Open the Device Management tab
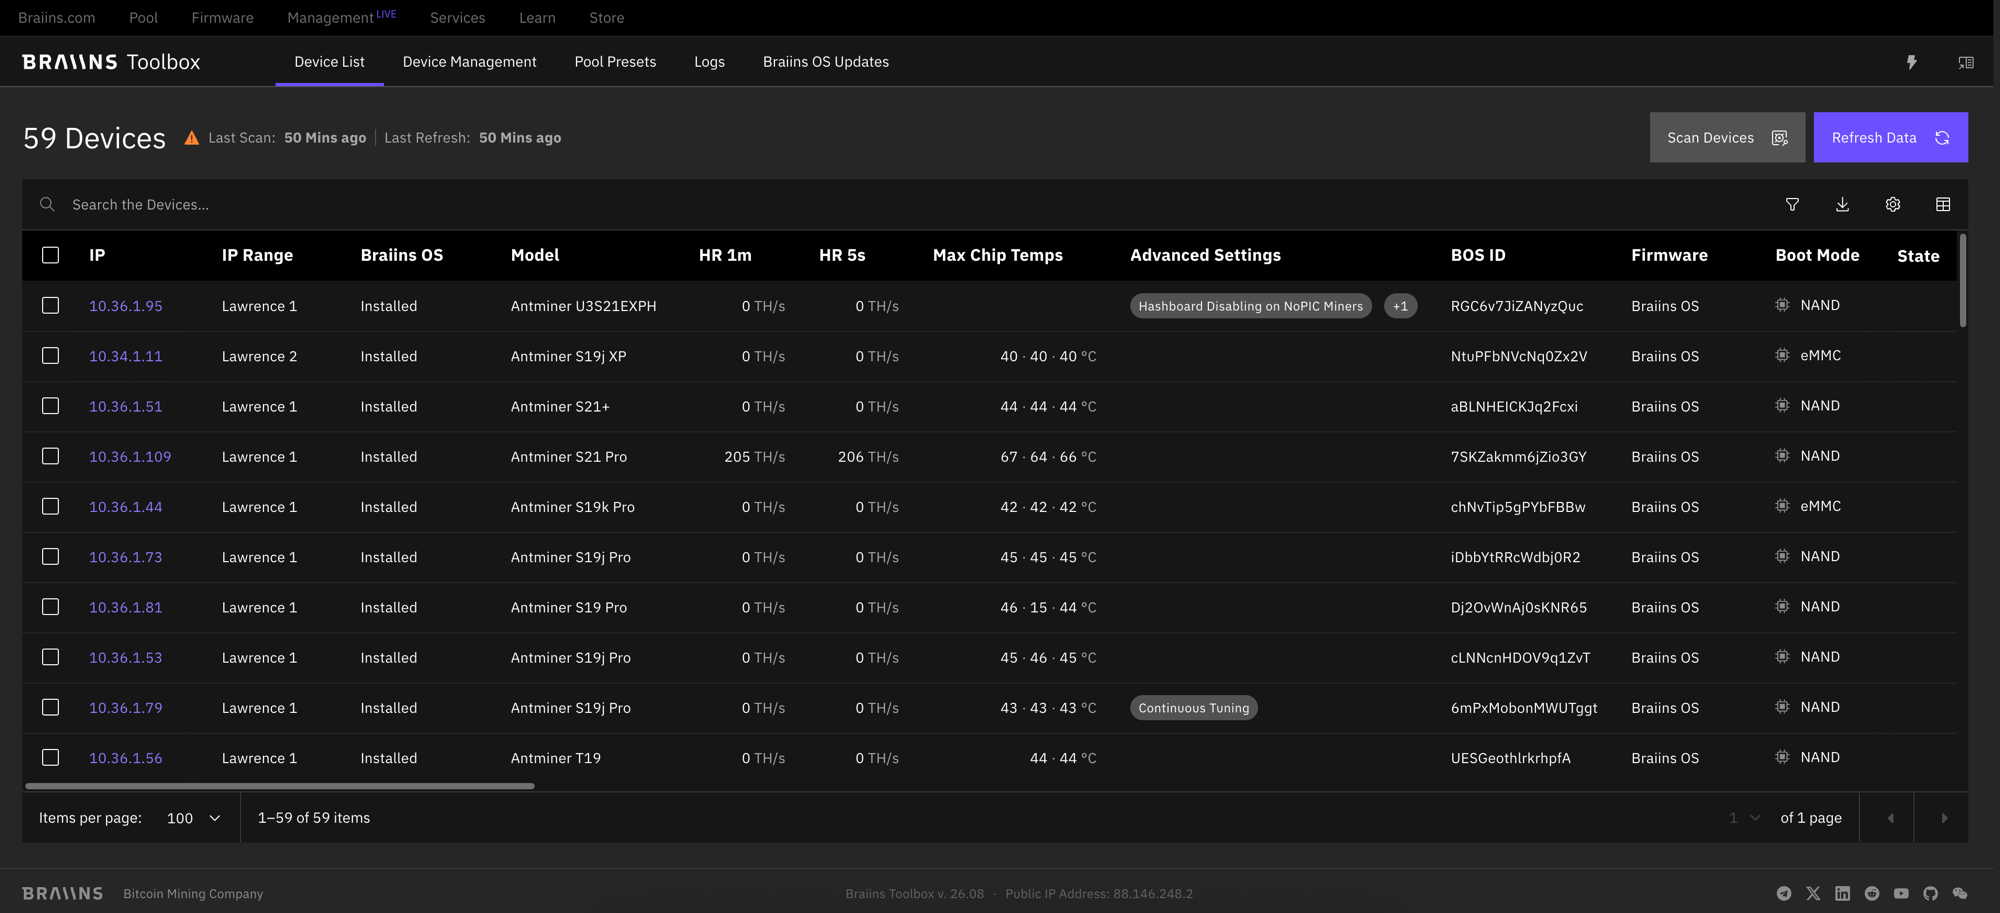 [x=469, y=62]
